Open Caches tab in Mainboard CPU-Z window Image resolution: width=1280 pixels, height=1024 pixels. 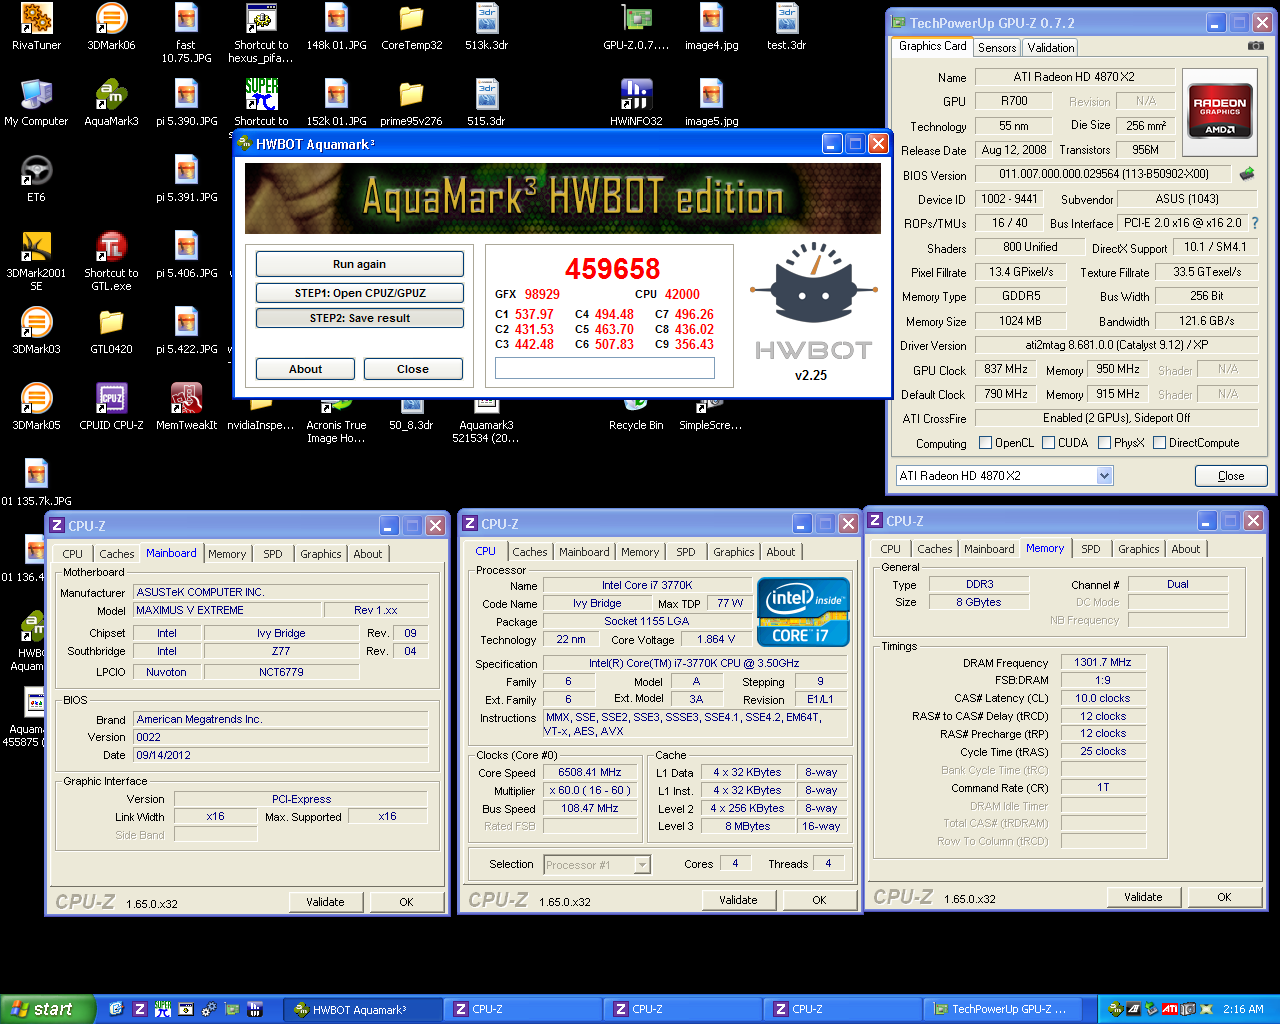coord(117,554)
